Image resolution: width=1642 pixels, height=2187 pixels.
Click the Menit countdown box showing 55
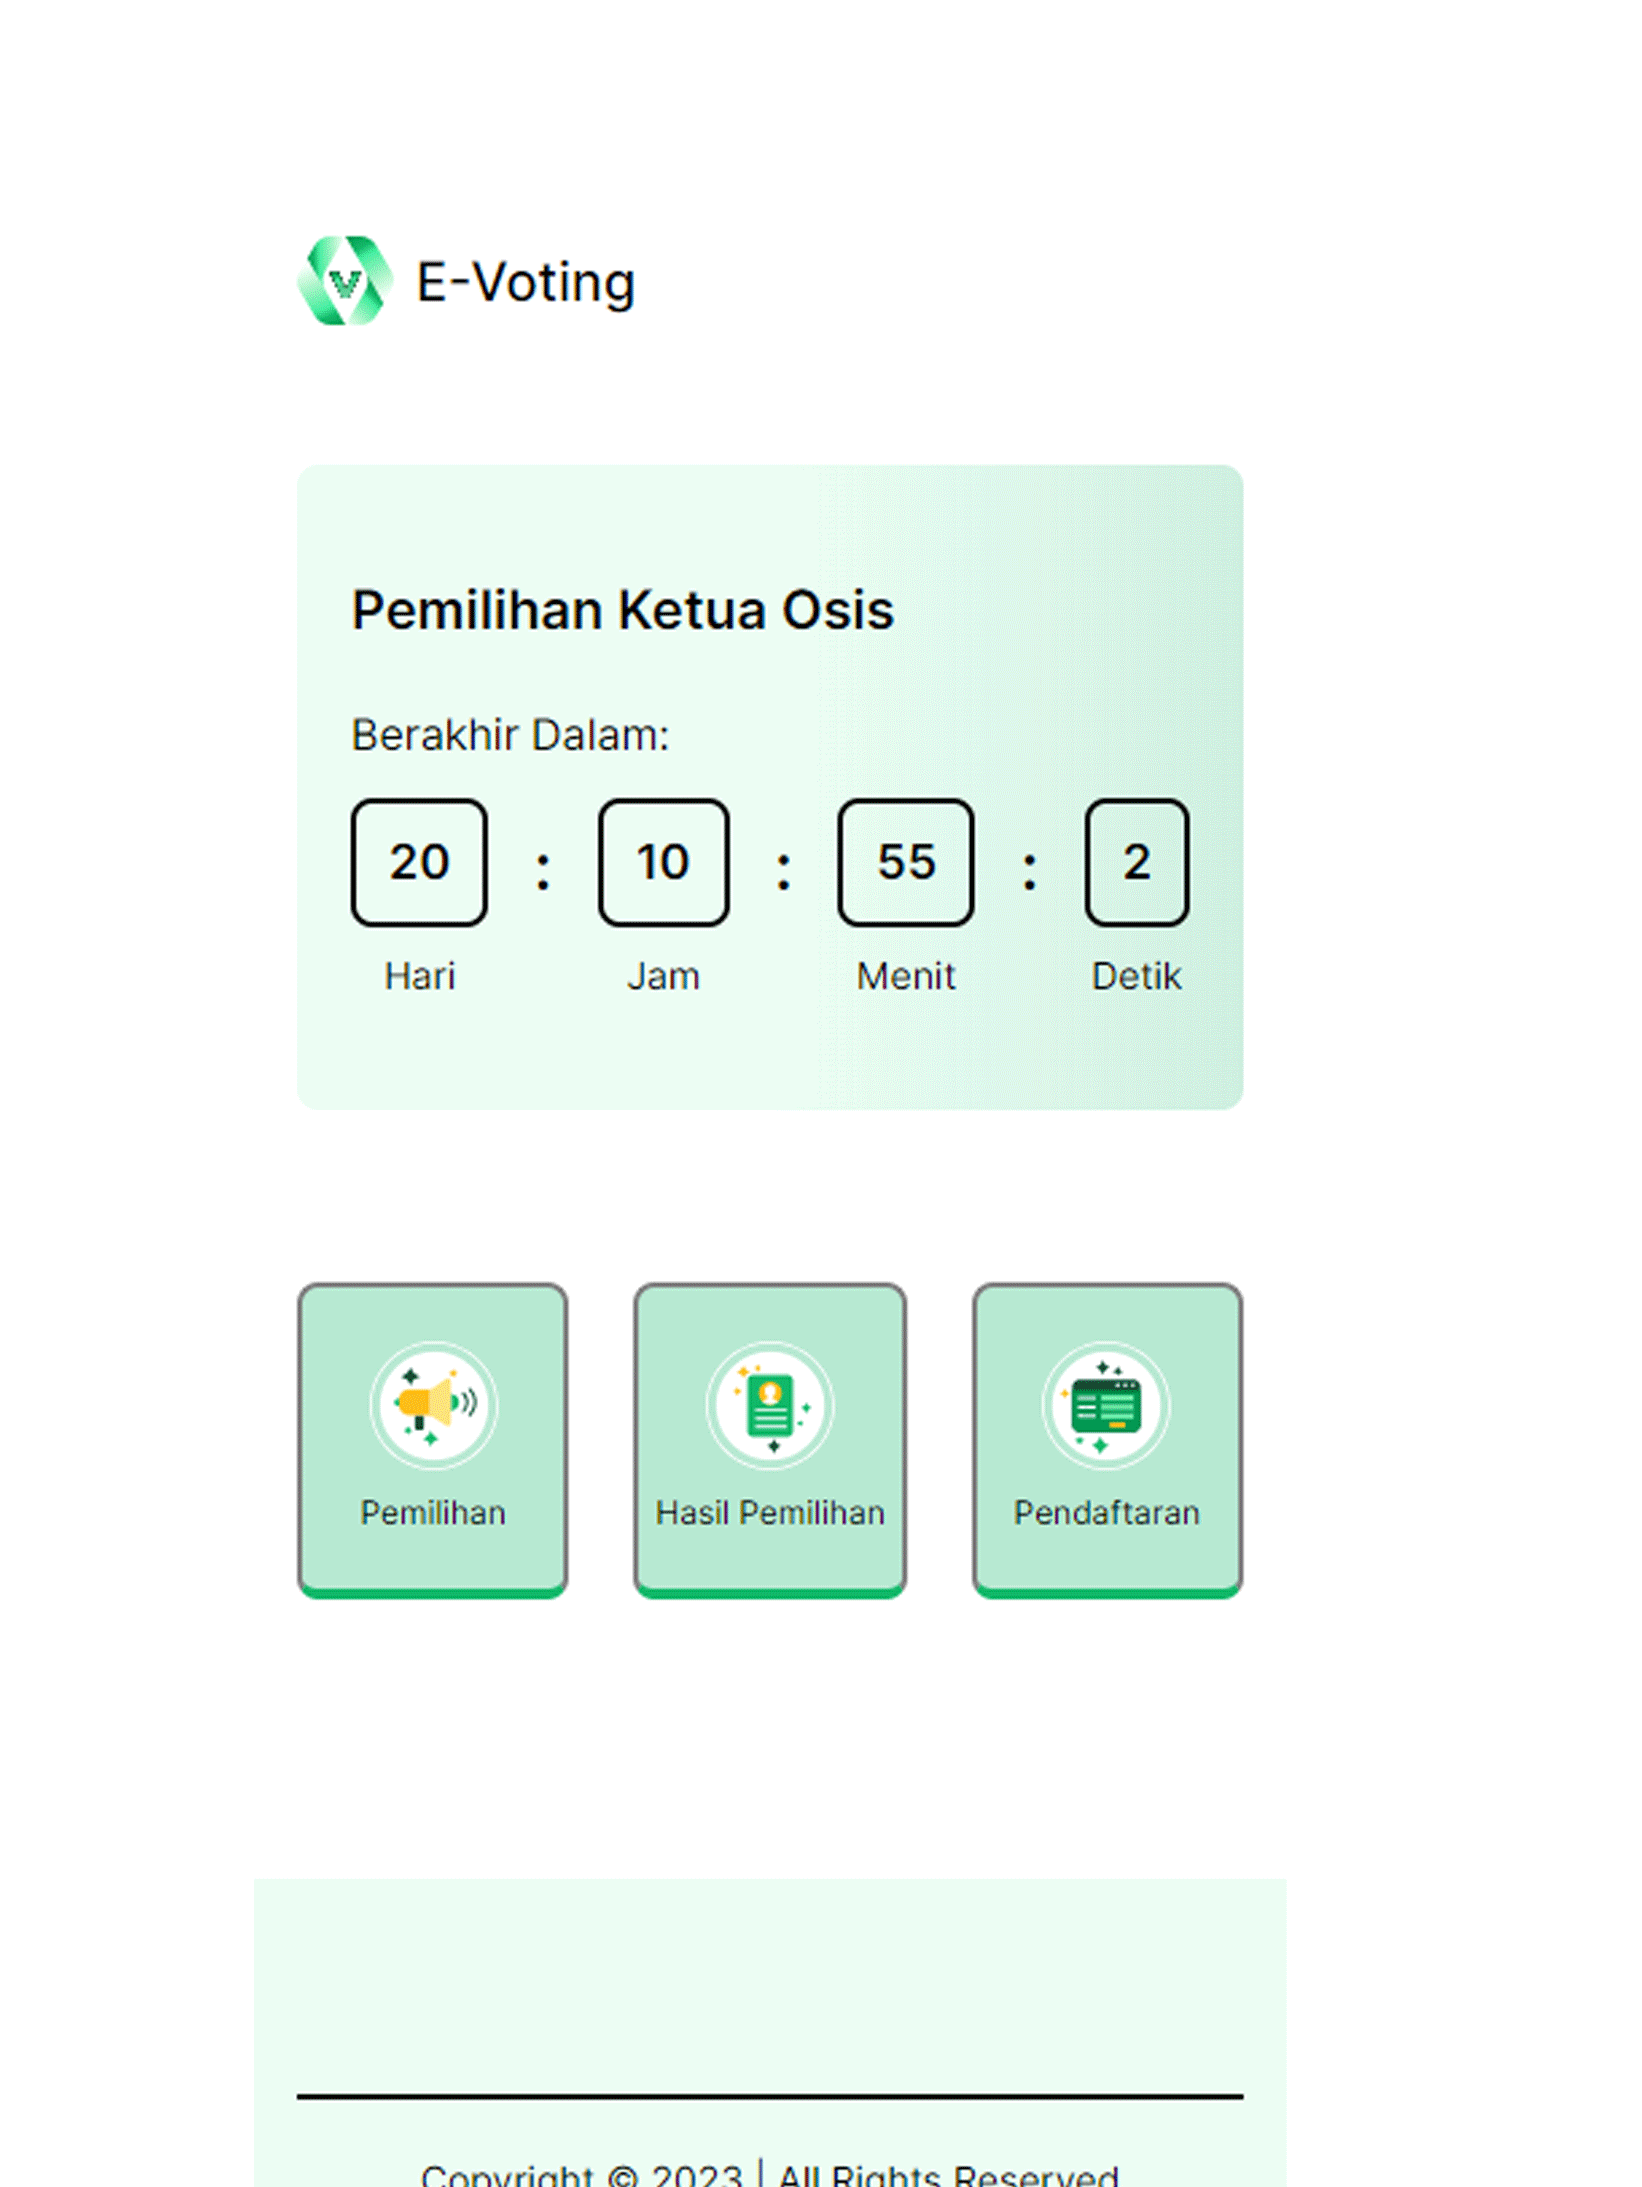tap(905, 862)
